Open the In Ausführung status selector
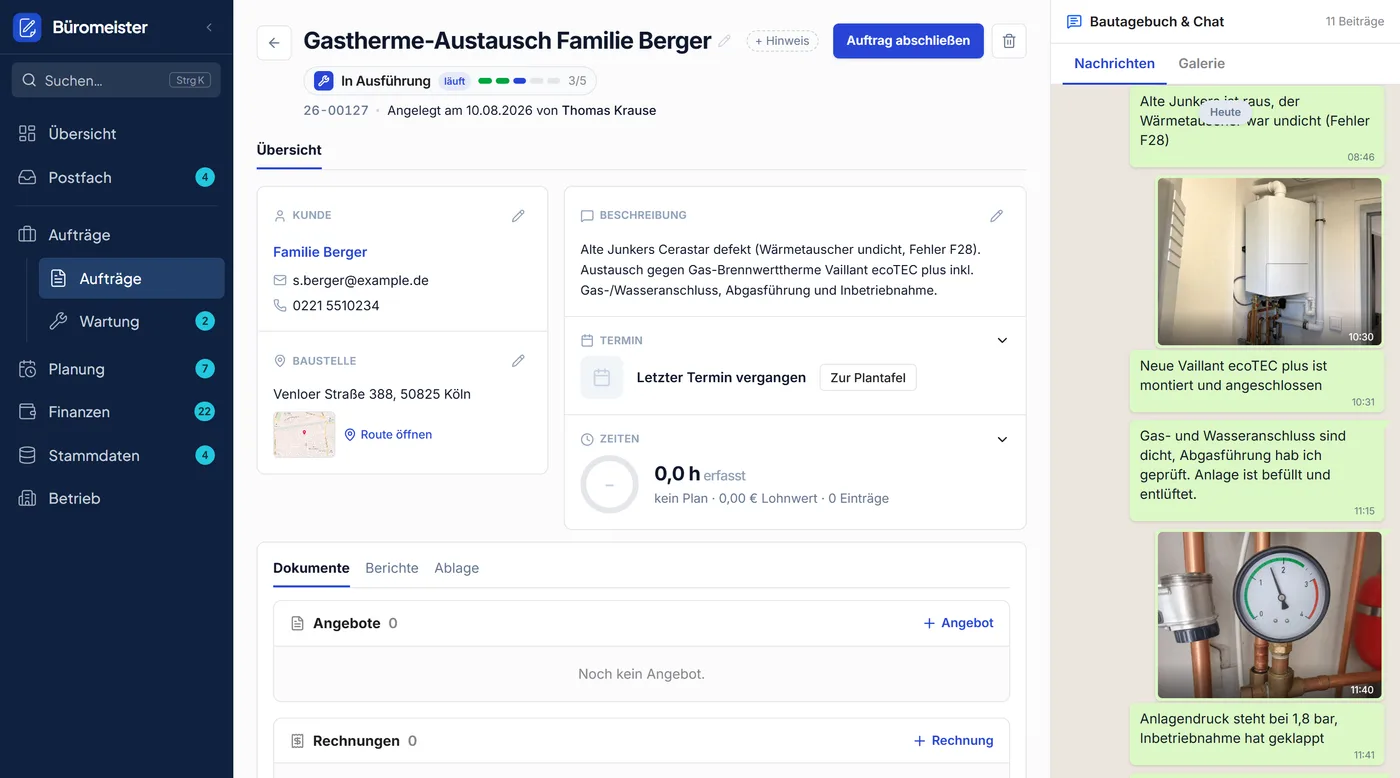The width and height of the screenshot is (1400, 778). (450, 81)
